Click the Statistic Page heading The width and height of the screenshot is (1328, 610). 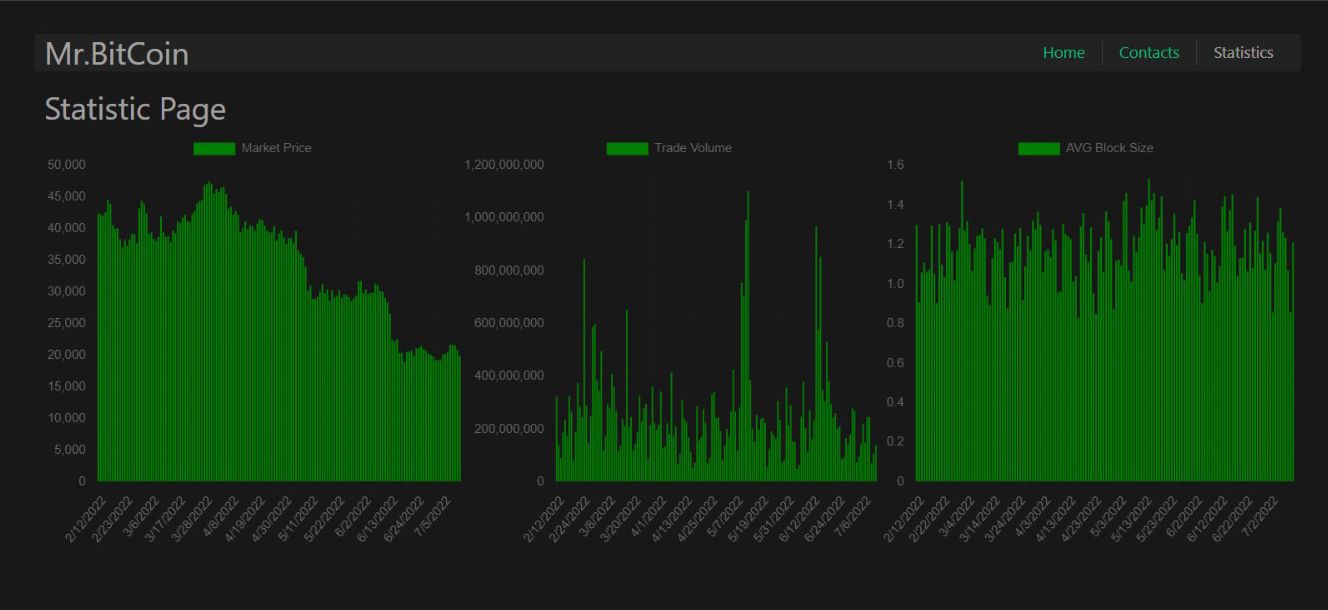(x=135, y=109)
